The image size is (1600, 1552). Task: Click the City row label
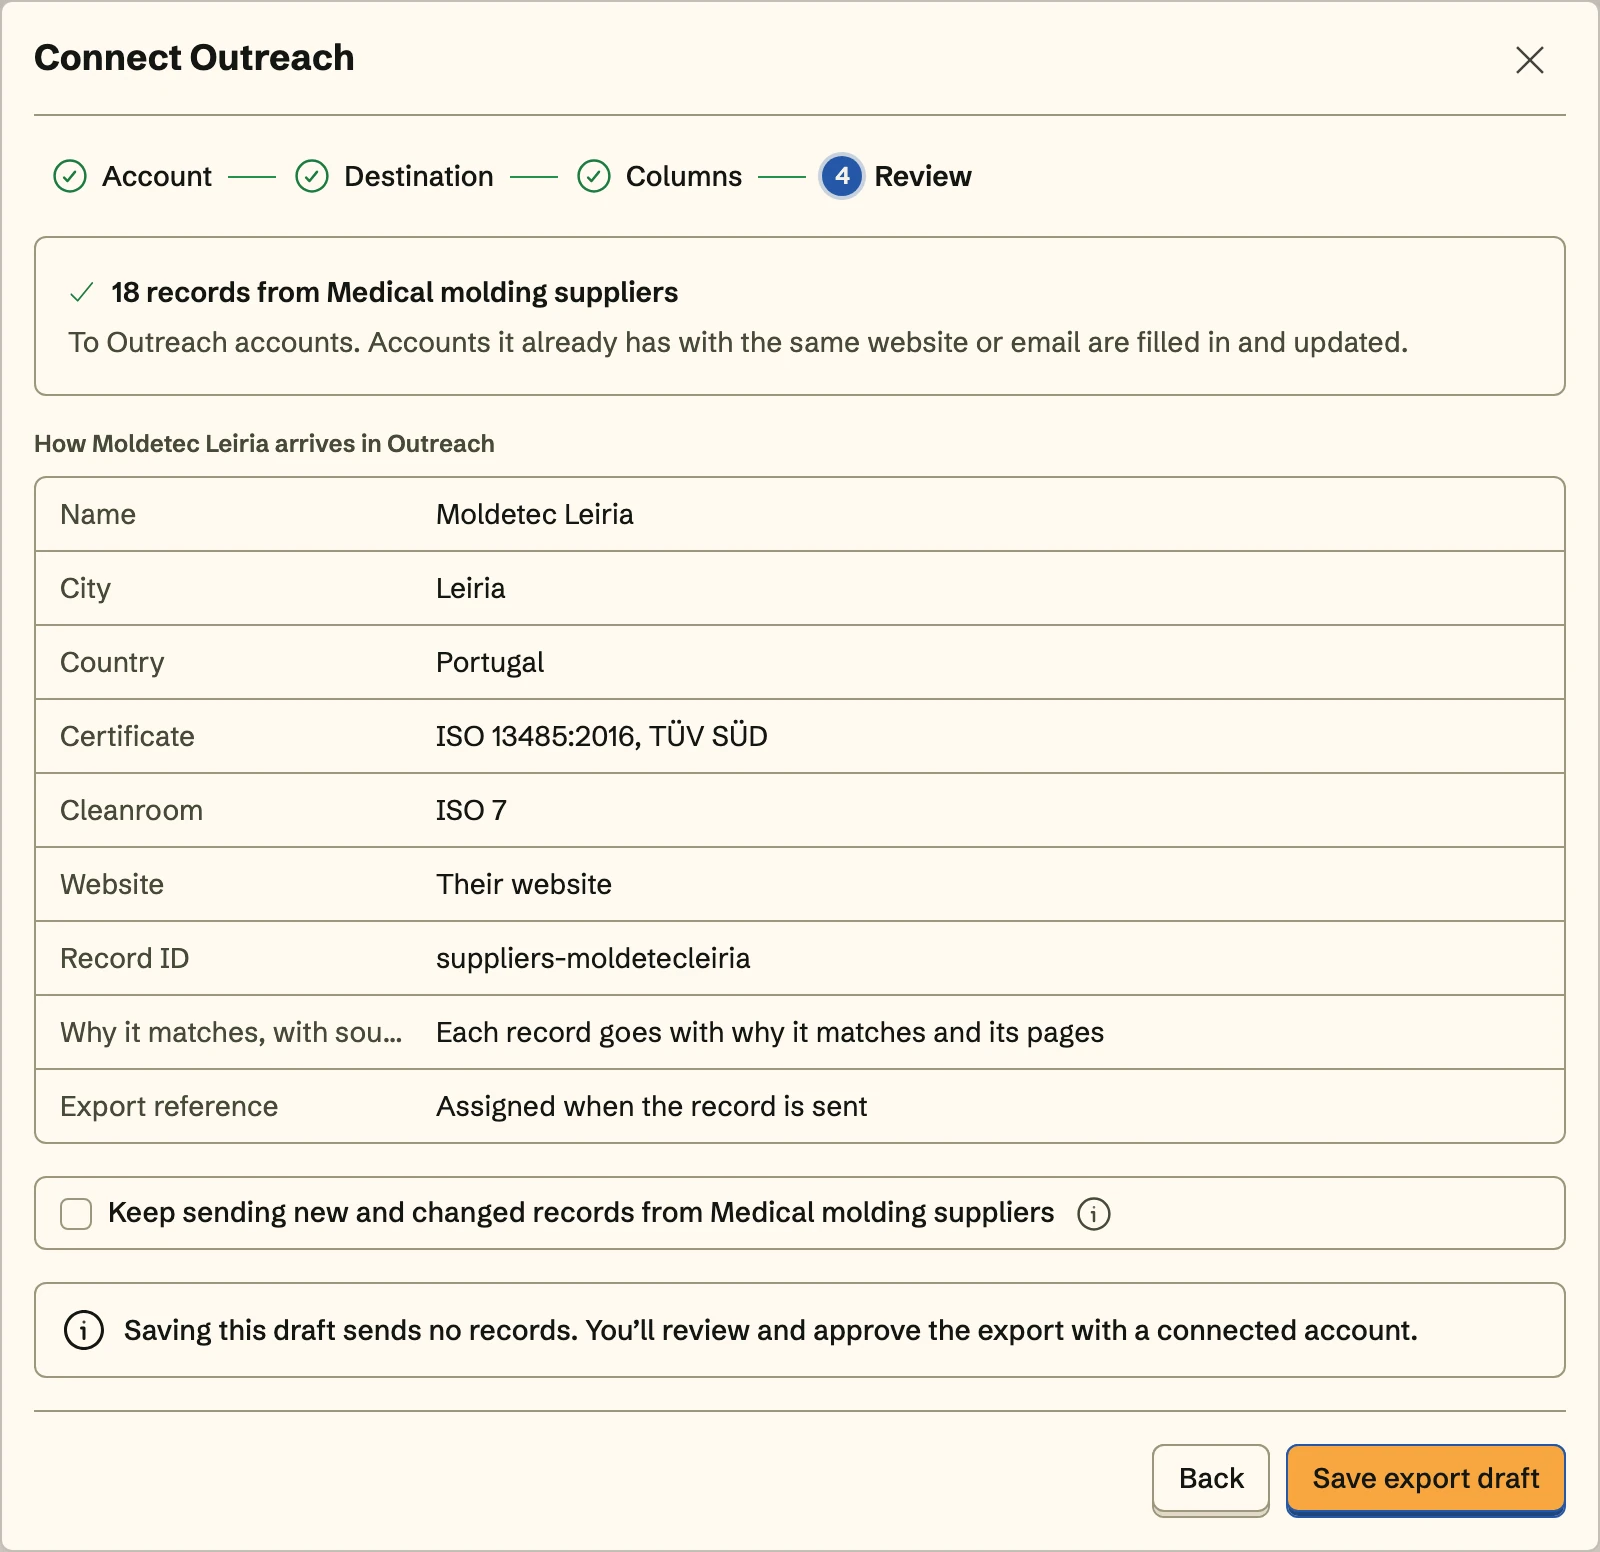coord(85,588)
